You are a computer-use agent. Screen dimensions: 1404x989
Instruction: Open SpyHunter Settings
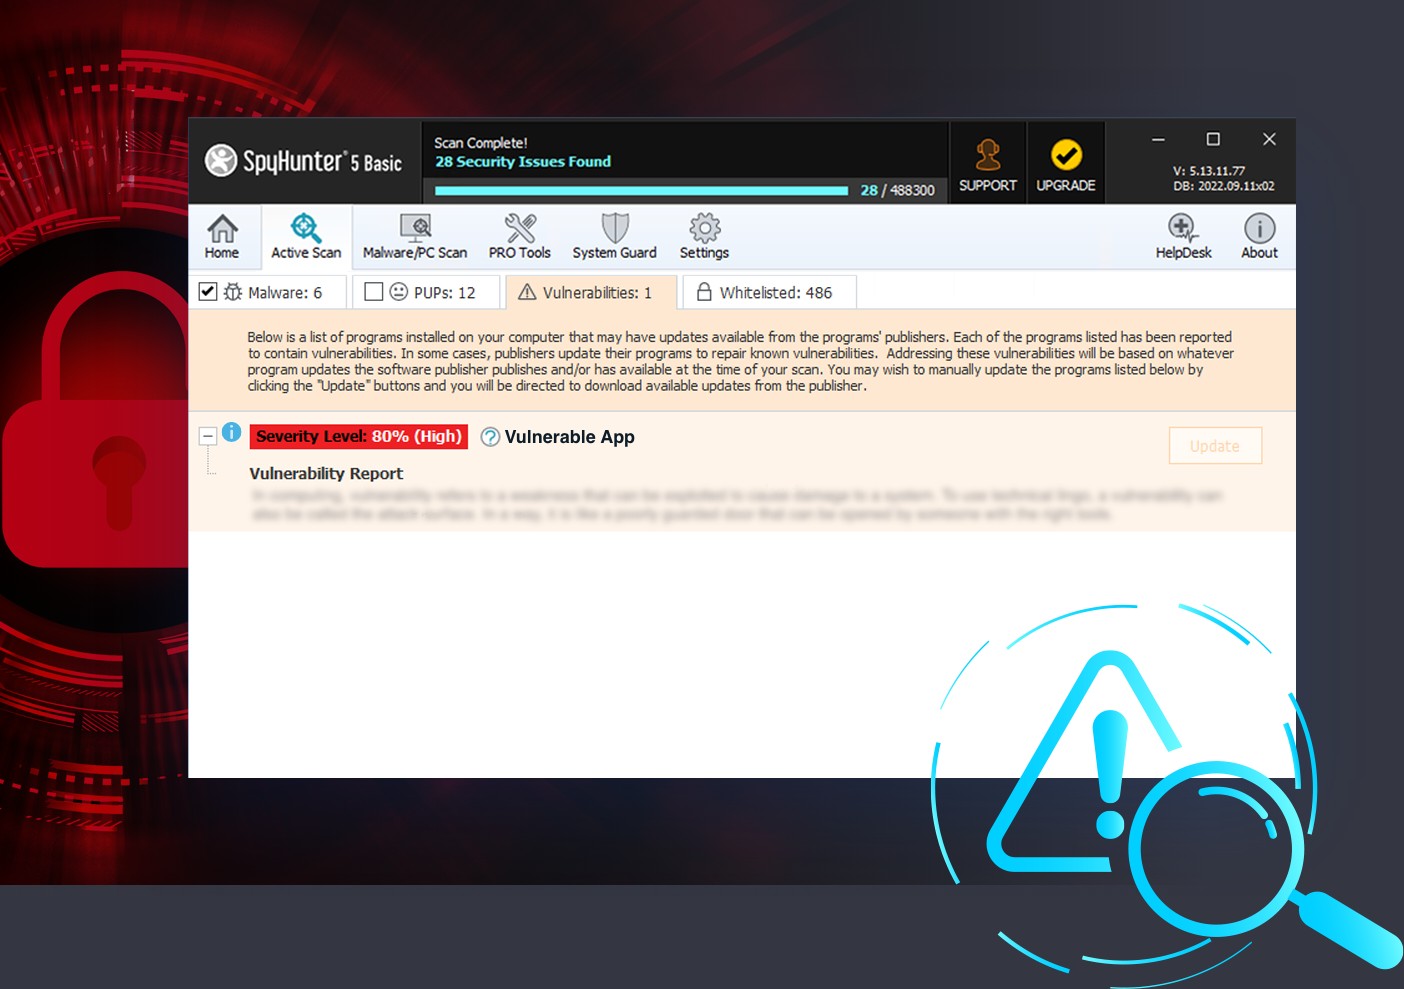704,236
